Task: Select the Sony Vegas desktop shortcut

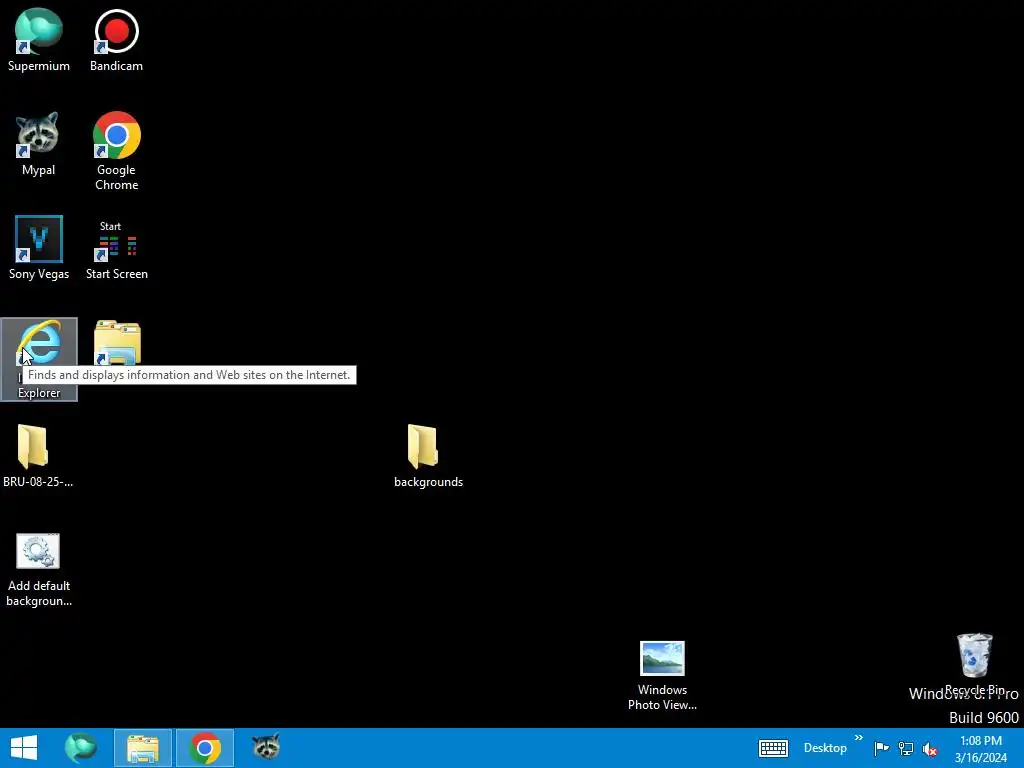Action: (39, 248)
